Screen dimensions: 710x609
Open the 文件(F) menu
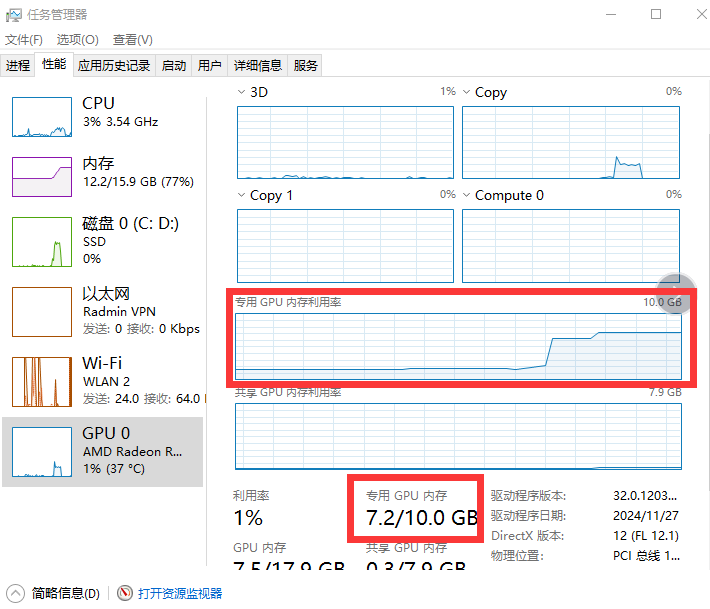24,39
